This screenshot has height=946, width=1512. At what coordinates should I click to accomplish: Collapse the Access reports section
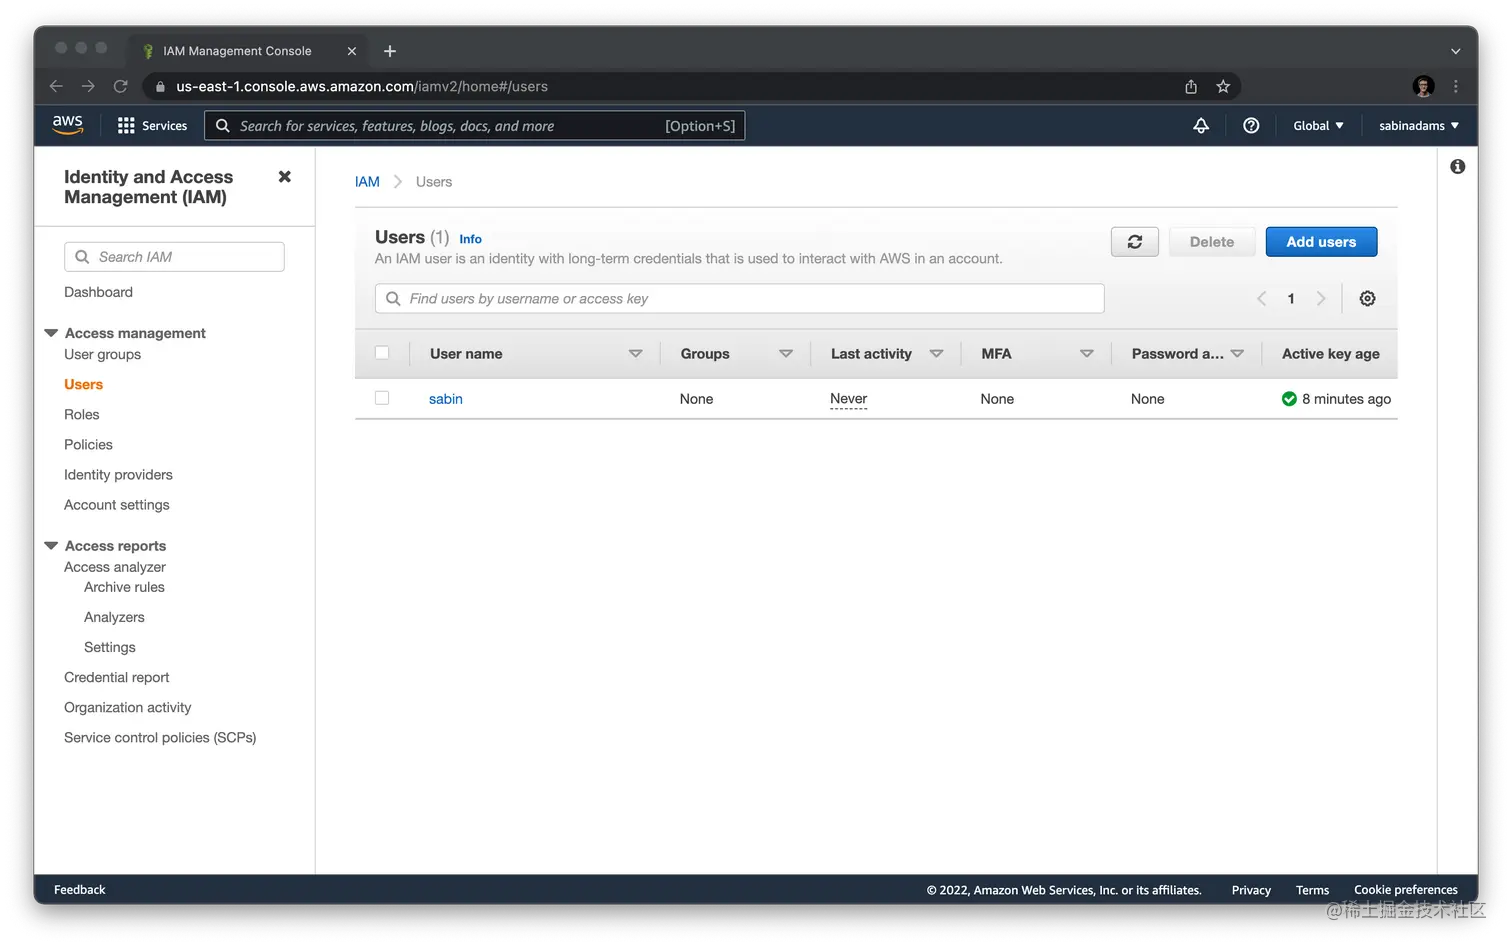click(x=52, y=545)
